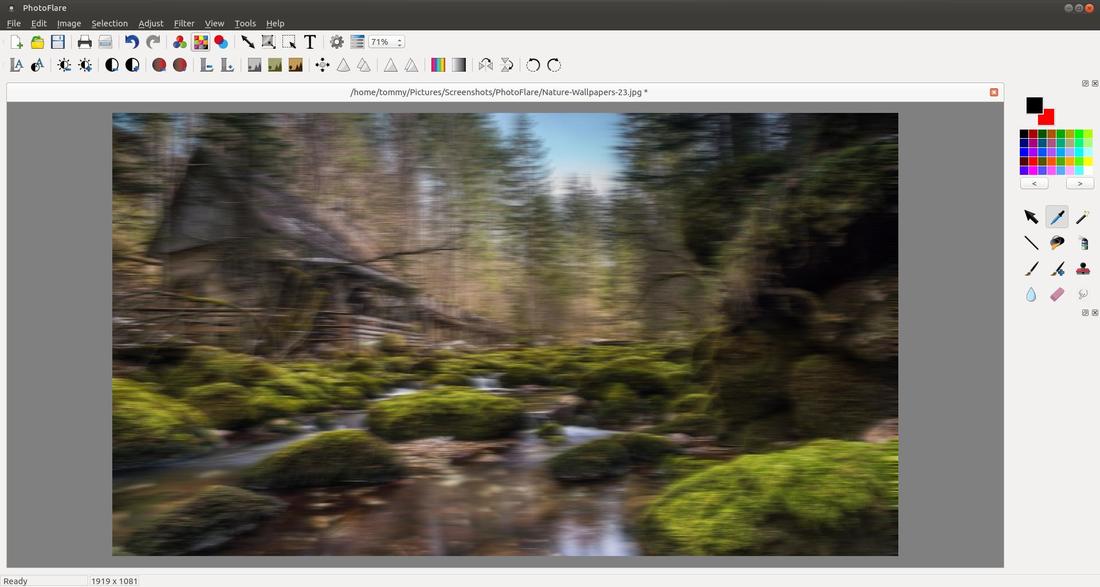Redo the last undone action
The height and width of the screenshot is (587, 1100).
click(153, 42)
